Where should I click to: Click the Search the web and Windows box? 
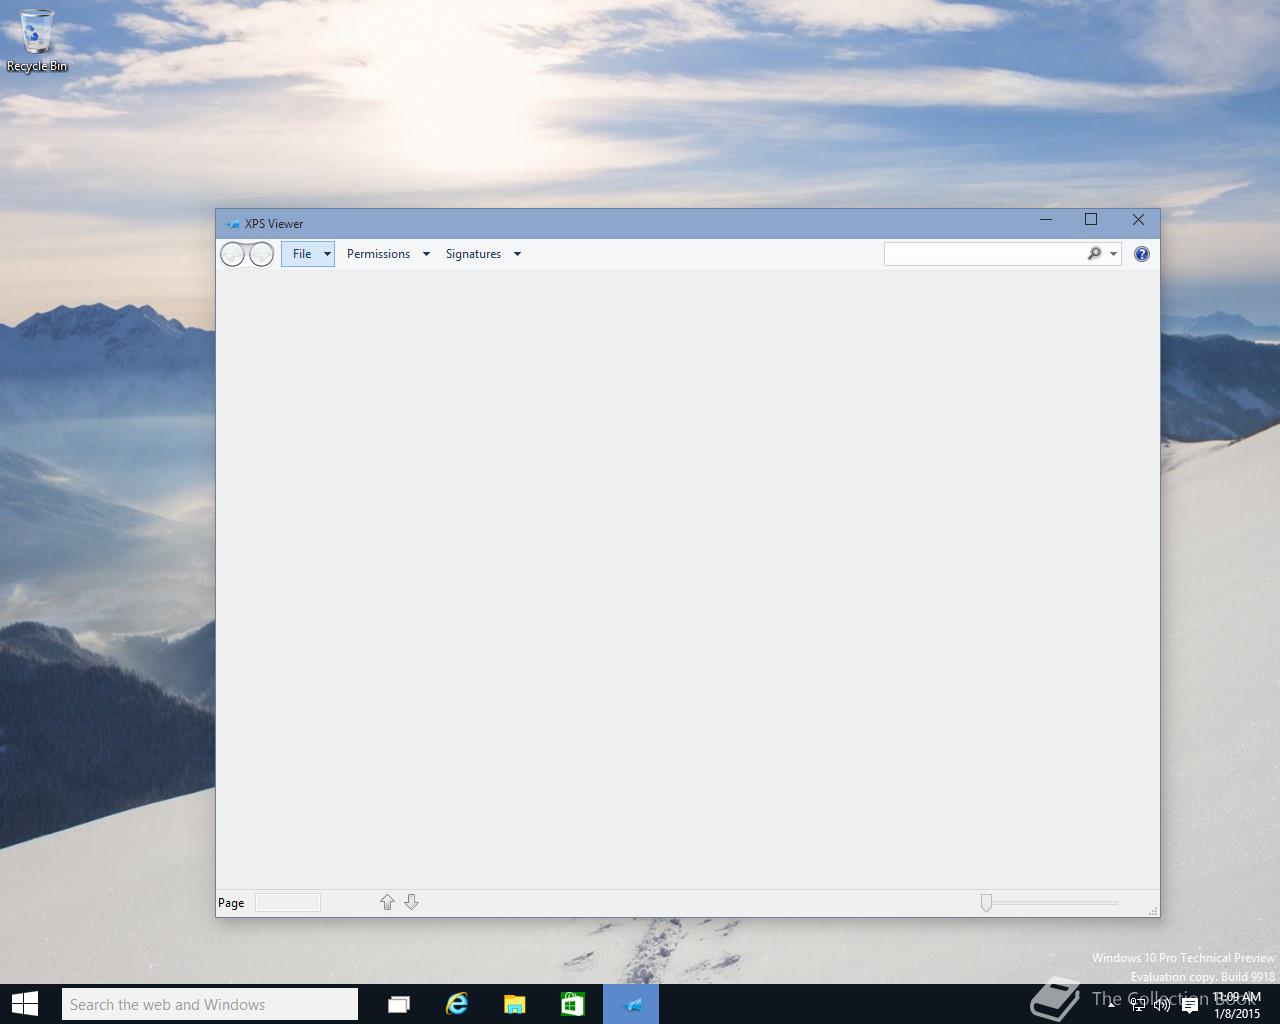pos(210,1004)
